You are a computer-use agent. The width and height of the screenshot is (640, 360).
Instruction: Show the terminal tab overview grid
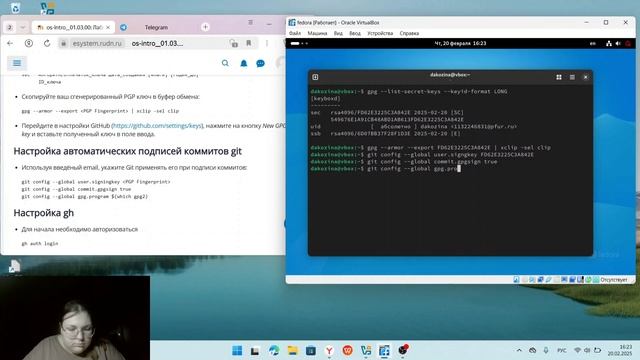pos(559,77)
